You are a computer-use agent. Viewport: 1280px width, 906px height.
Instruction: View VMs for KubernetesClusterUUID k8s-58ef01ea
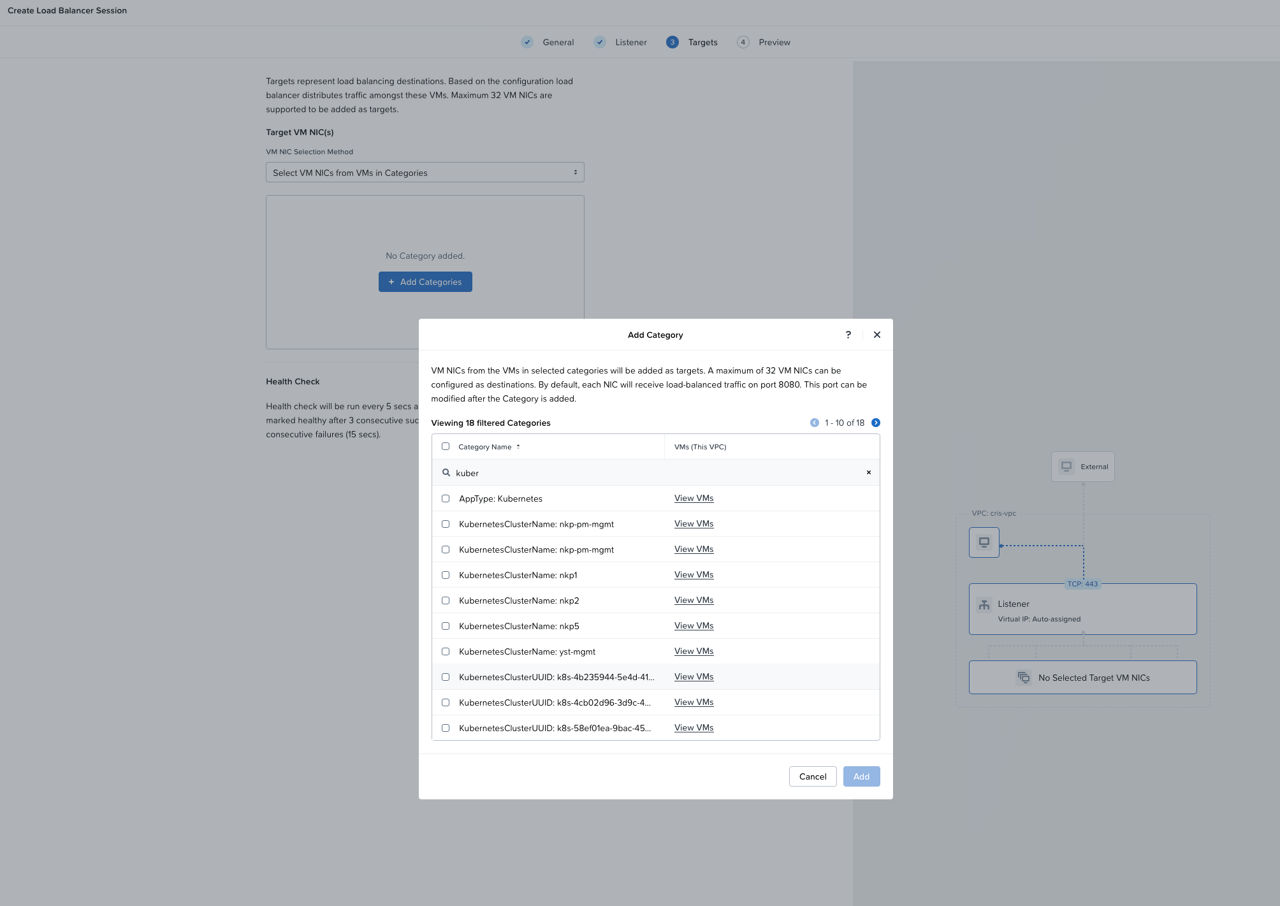pyautogui.click(x=694, y=728)
